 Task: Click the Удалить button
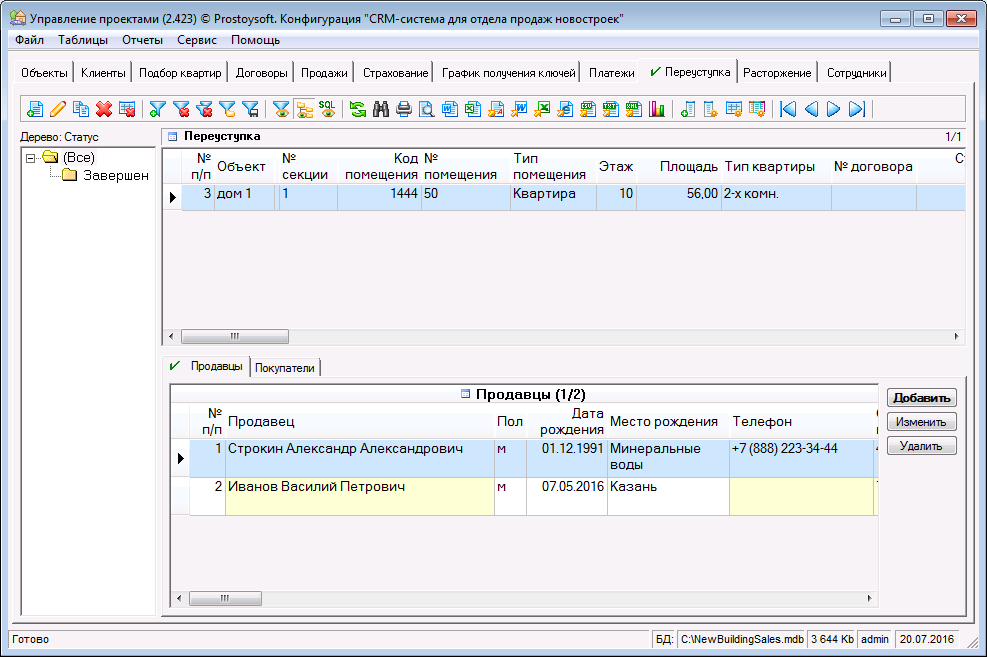(x=921, y=446)
